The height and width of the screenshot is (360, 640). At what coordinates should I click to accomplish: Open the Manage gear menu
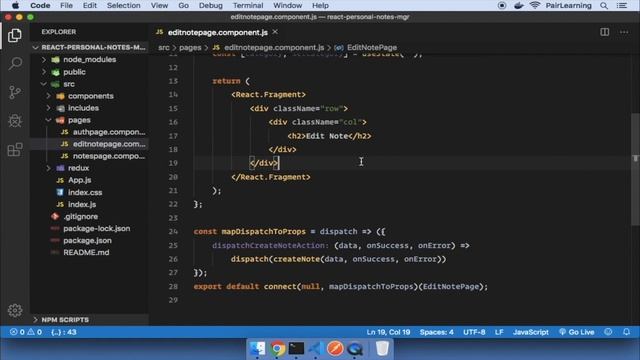(15, 310)
